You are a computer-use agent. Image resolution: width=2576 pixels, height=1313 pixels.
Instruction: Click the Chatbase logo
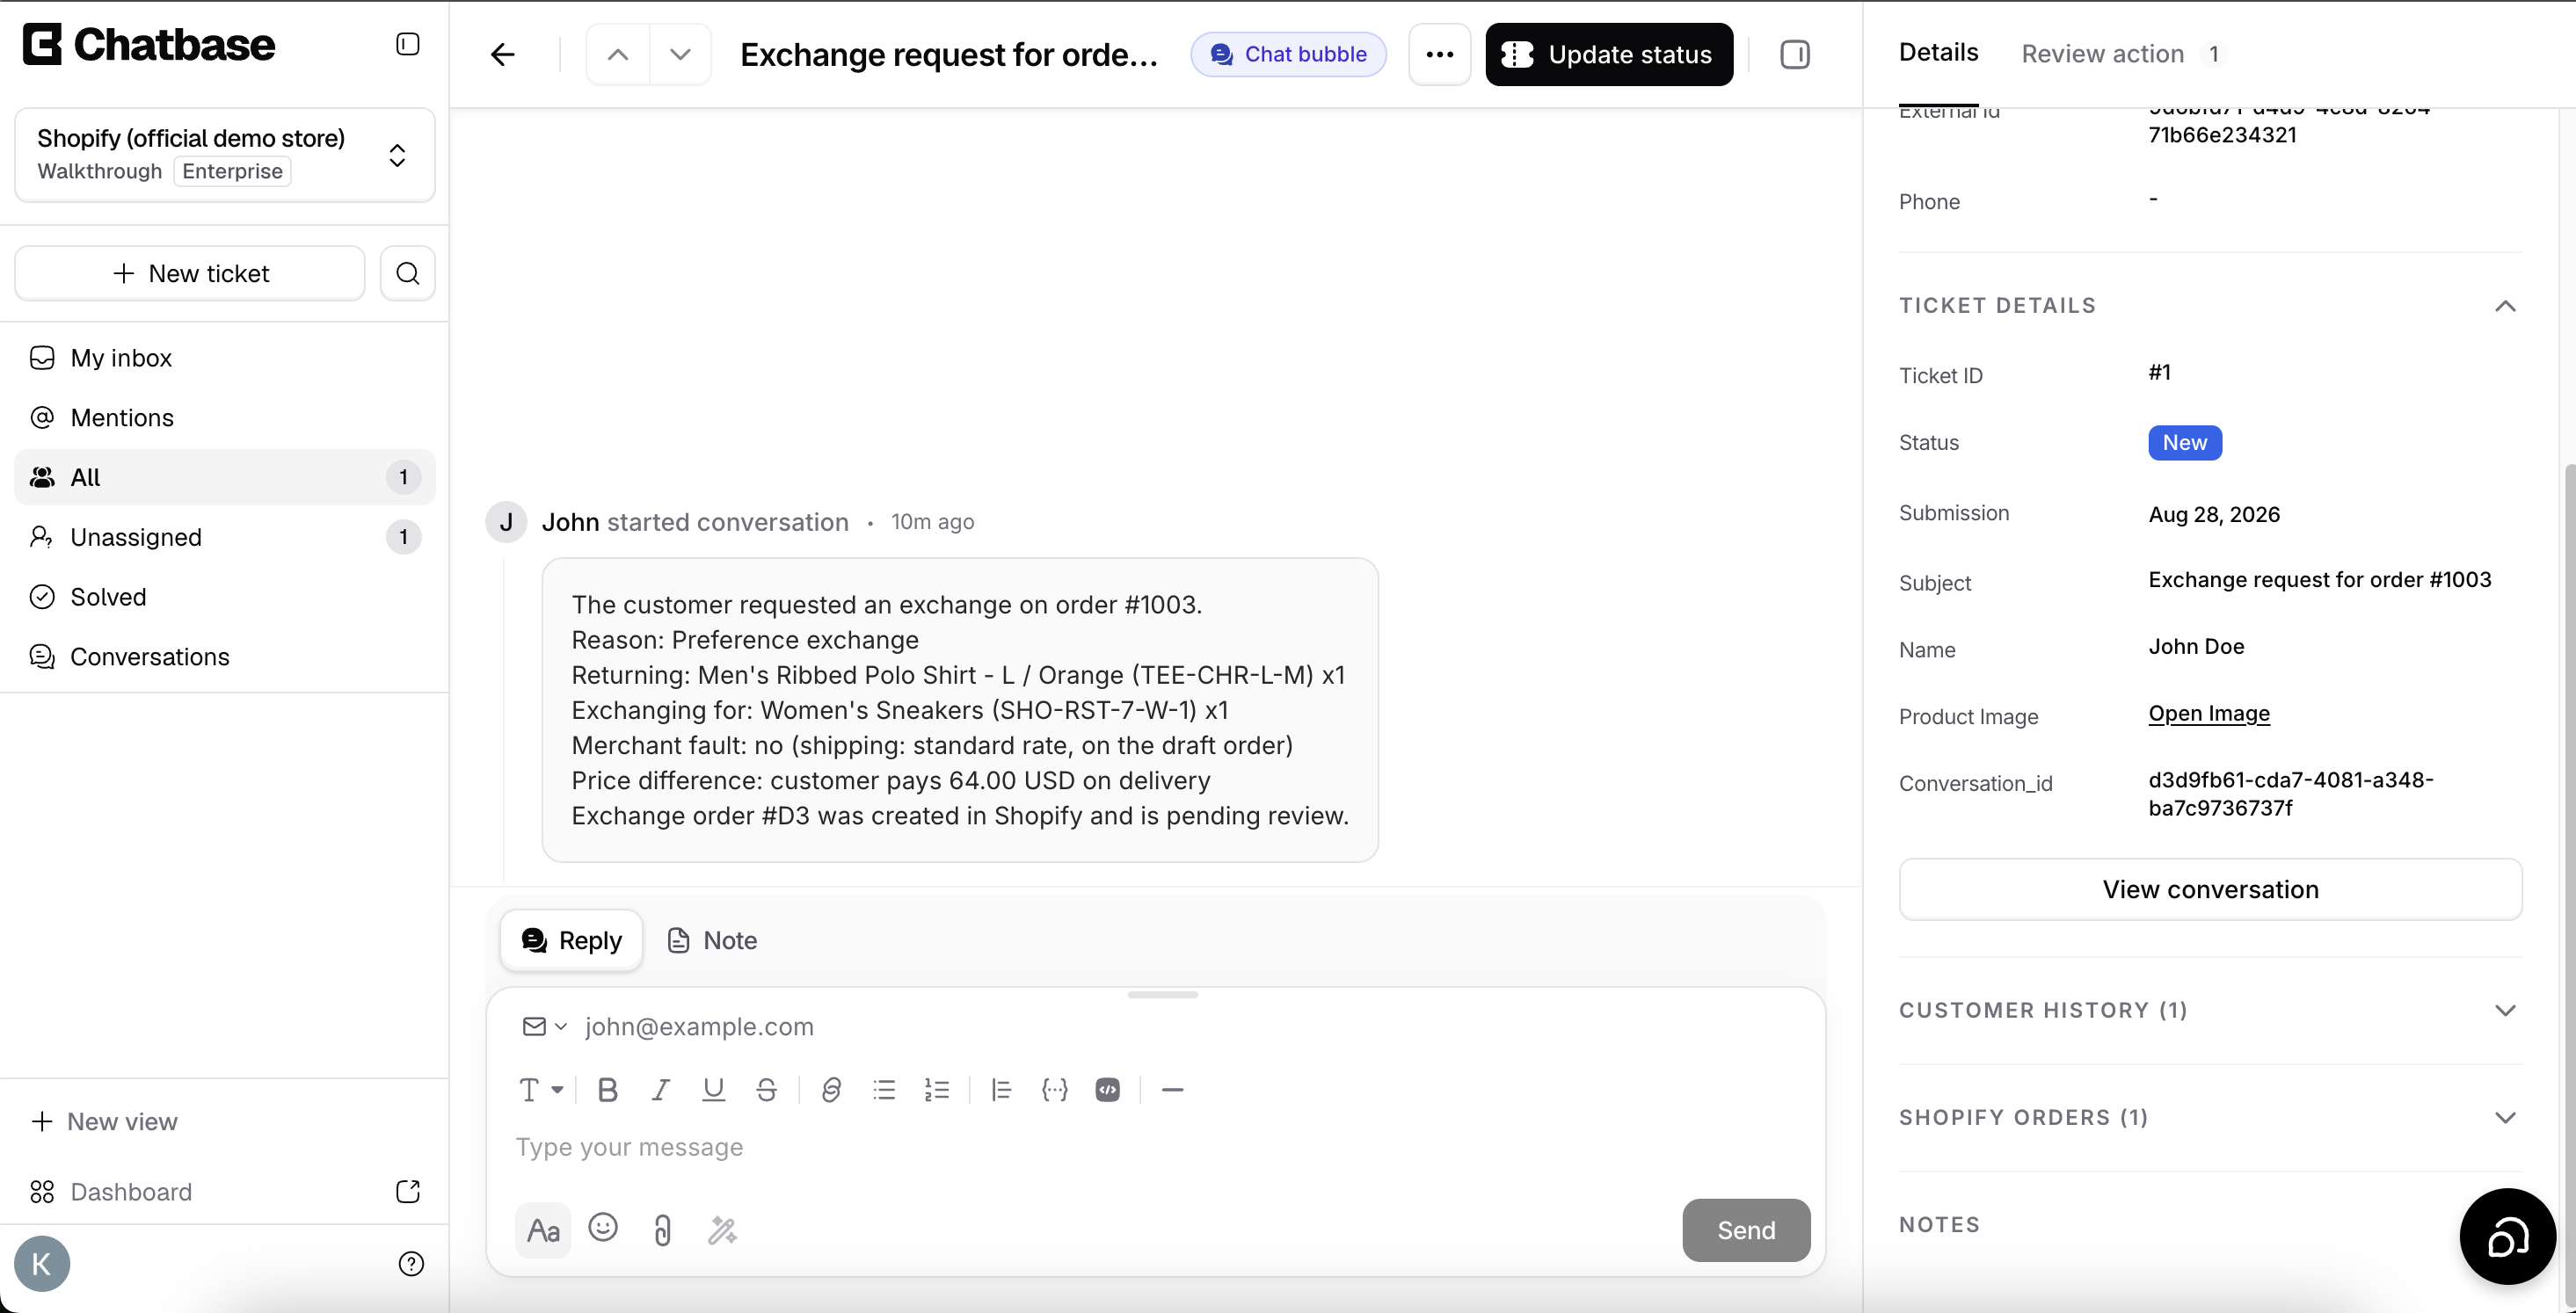coord(149,44)
